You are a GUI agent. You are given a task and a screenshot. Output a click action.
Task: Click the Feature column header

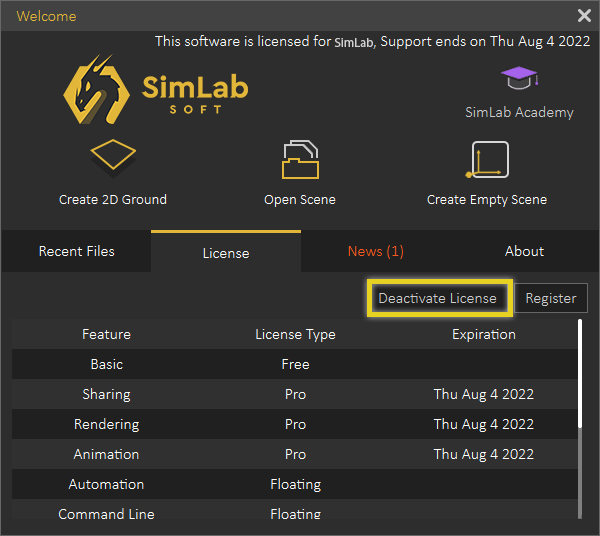(x=106, y=334)
